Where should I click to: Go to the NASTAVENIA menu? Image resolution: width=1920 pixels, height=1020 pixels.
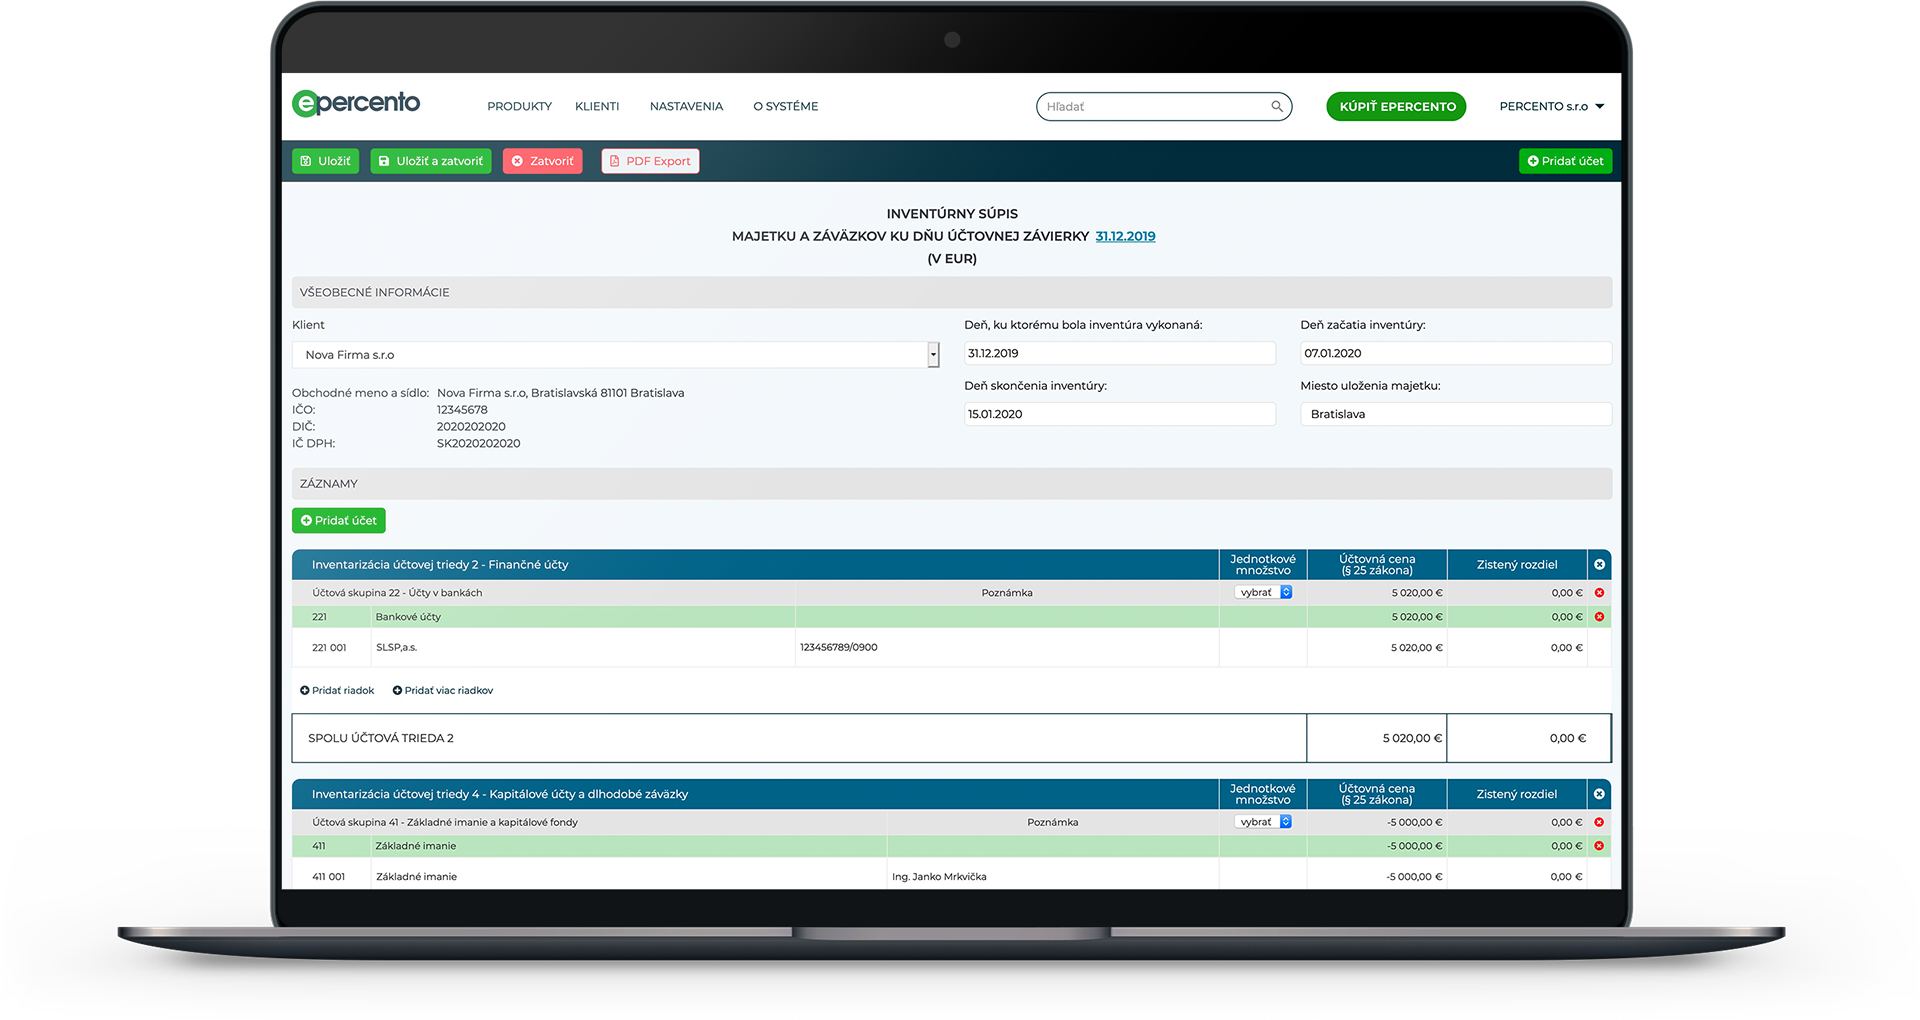click(686, 106)
